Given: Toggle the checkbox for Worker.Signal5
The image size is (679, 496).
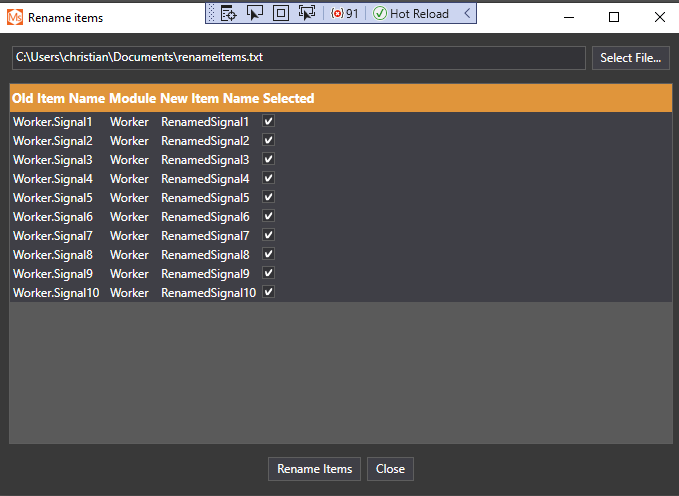Looking at the screenshot, I should coord(269,198).
